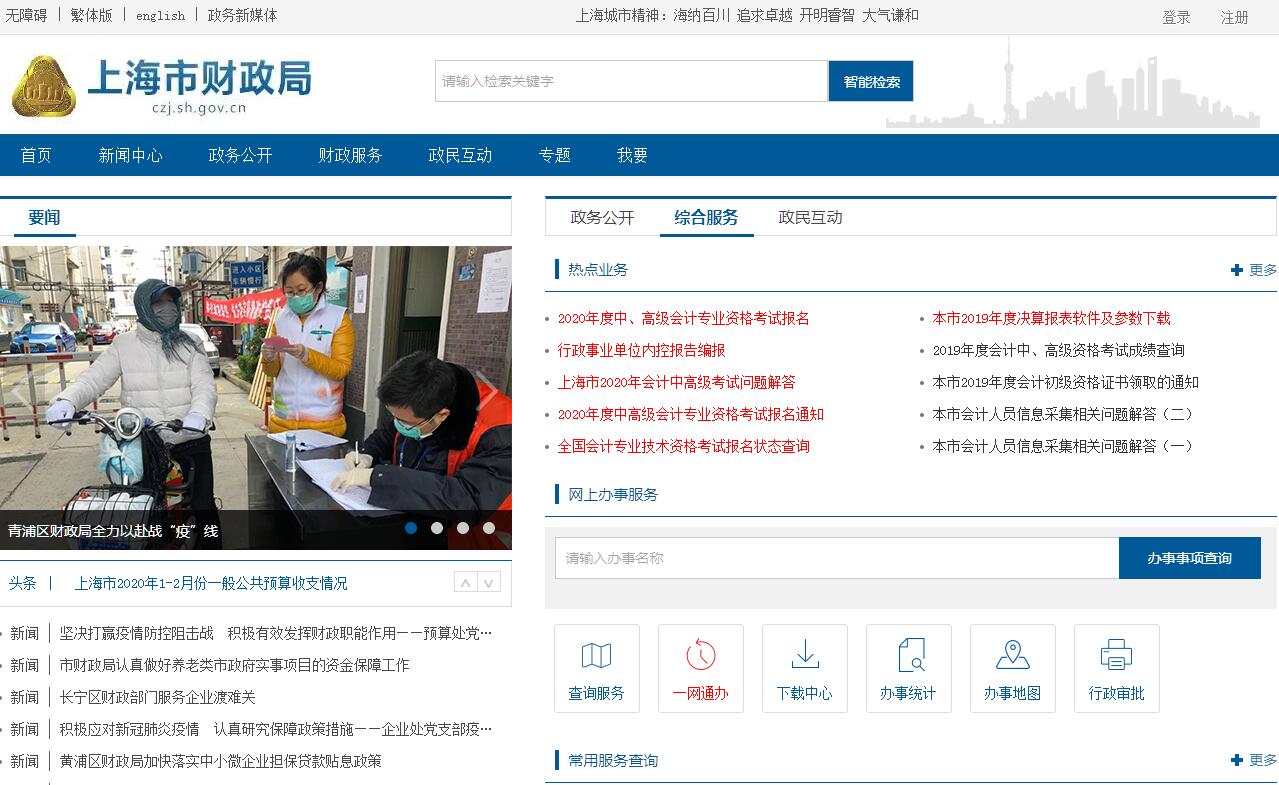Open the 查询服务 map icon
Viewport: 1279px width, 785px height.
click(596, 656)
